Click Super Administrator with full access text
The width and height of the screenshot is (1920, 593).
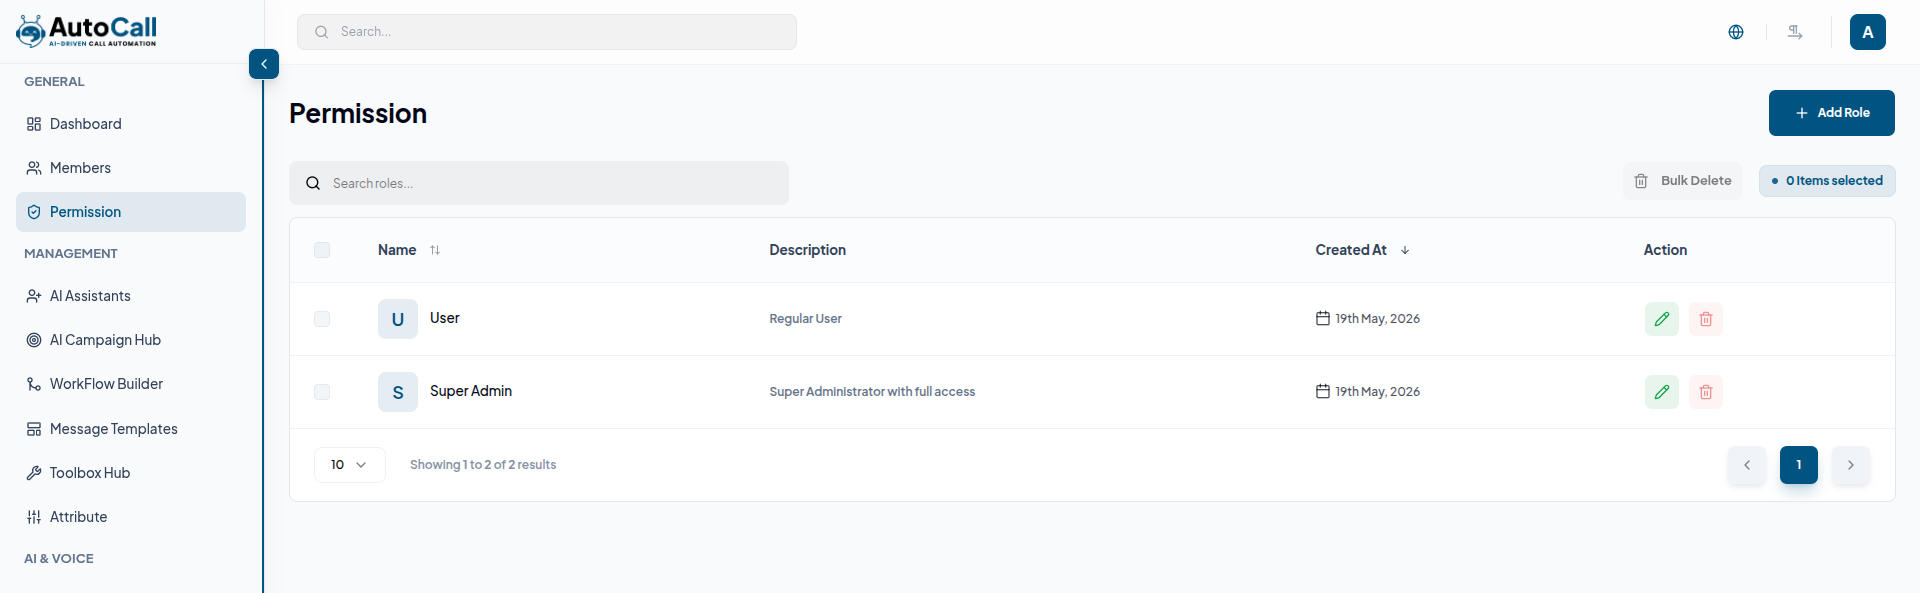point(872,392)
